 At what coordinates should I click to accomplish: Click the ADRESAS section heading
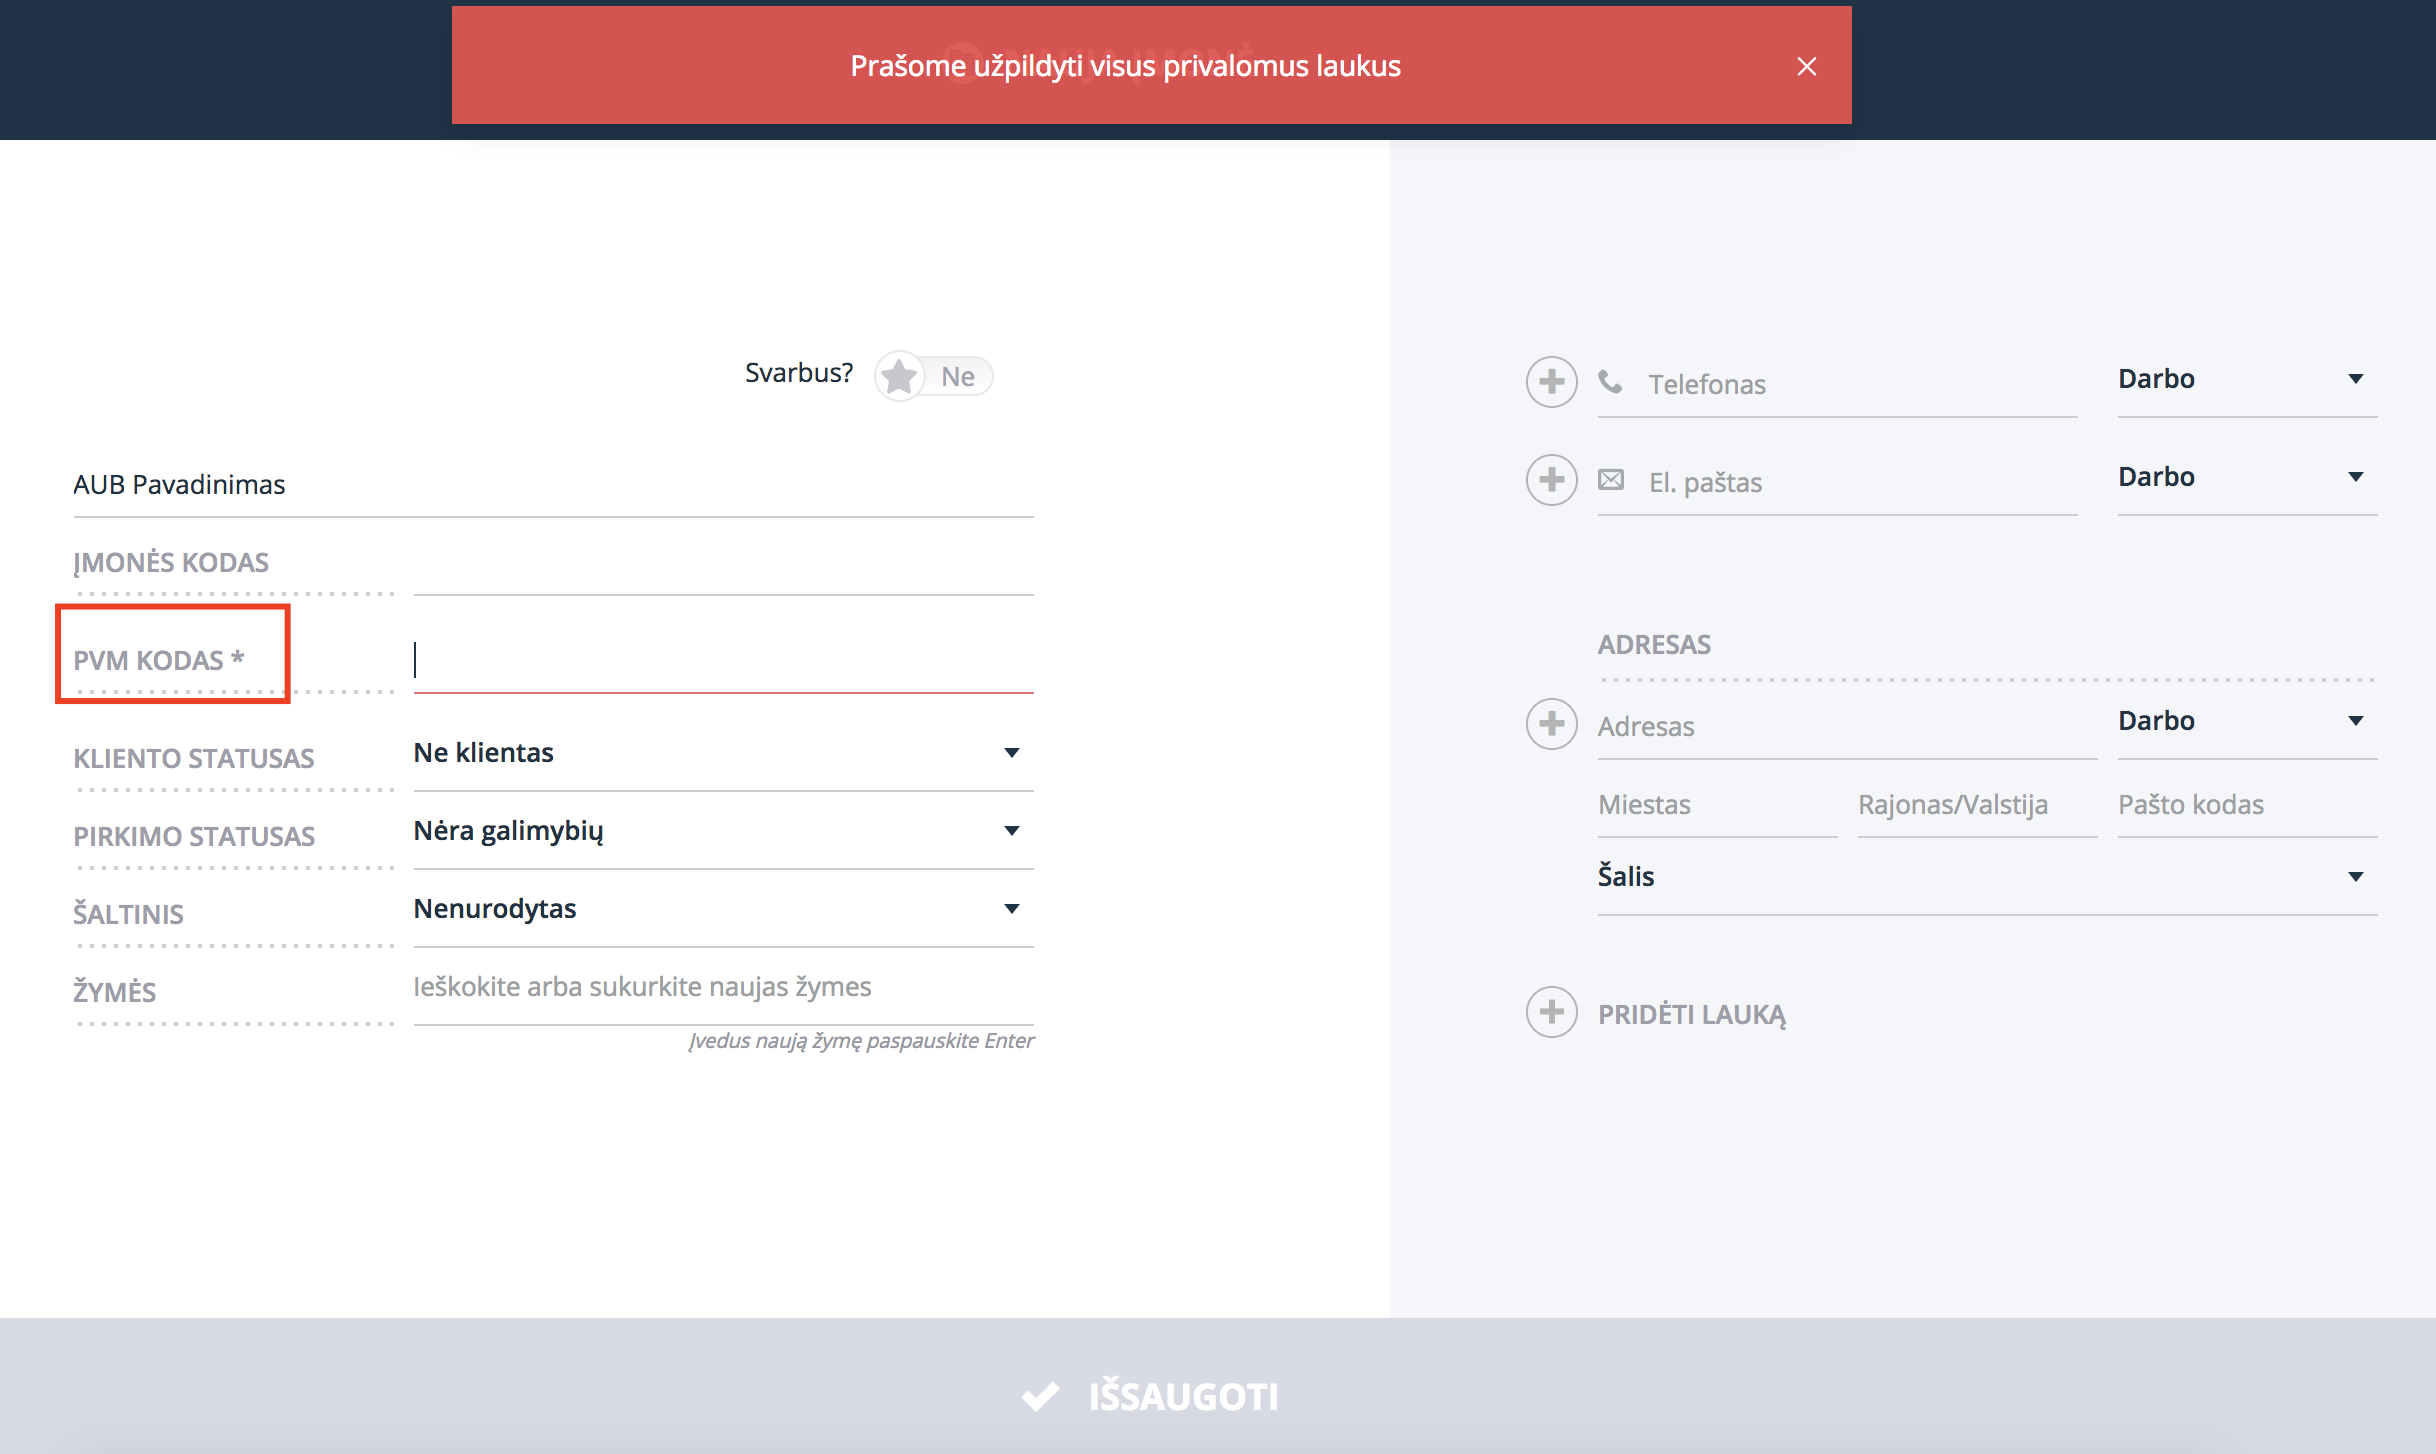(x=1654, y=645)
